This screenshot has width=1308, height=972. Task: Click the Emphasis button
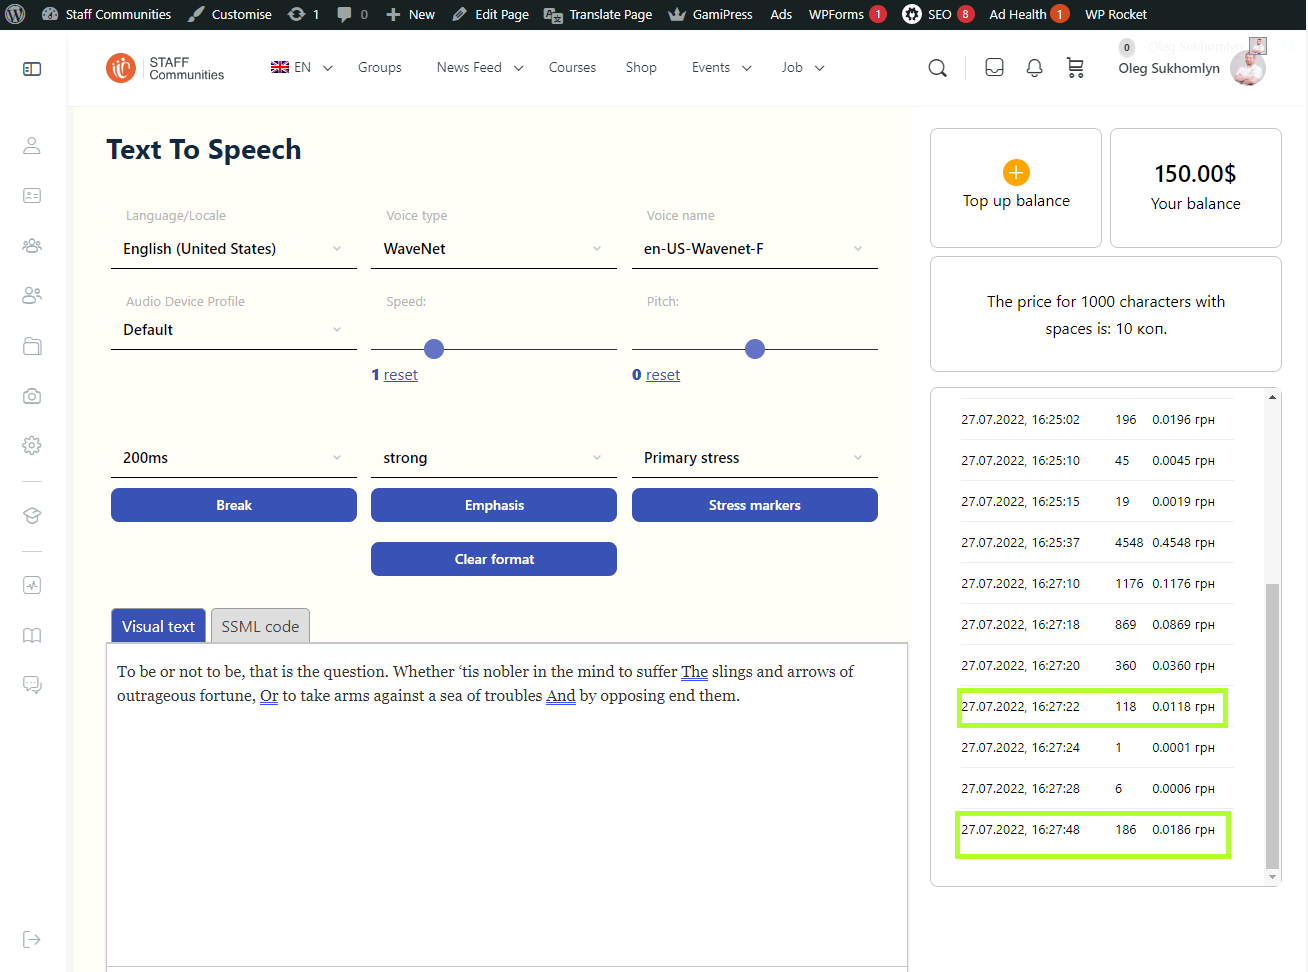tap(494, 505)
